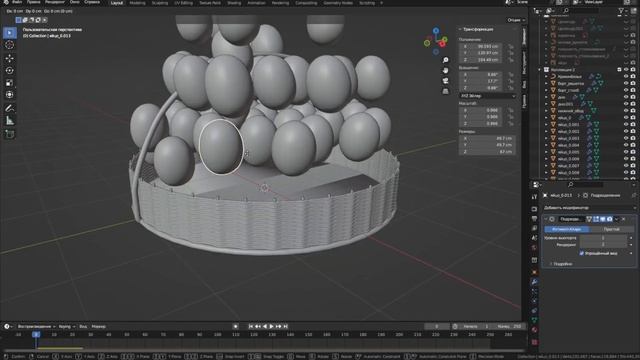Toggle Коллекция 2 eye visibility
The width and height of the screenshot is (640, 360).
[x=626, y=69]
